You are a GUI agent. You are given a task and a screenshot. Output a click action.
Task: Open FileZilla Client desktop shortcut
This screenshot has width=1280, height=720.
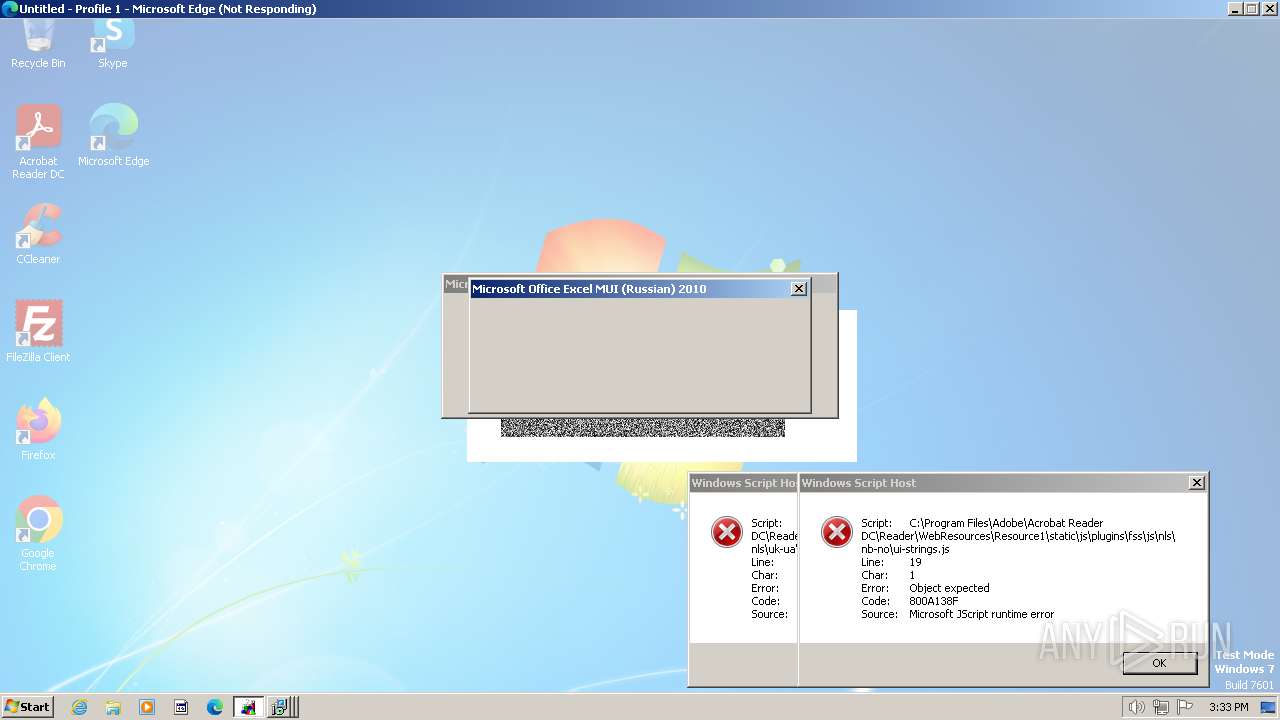point(38,331)
